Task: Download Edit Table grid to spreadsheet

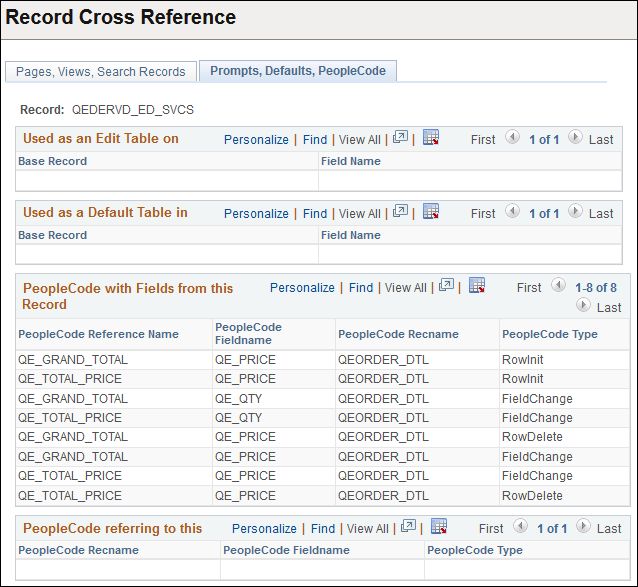Action: [x=431, y=138]
